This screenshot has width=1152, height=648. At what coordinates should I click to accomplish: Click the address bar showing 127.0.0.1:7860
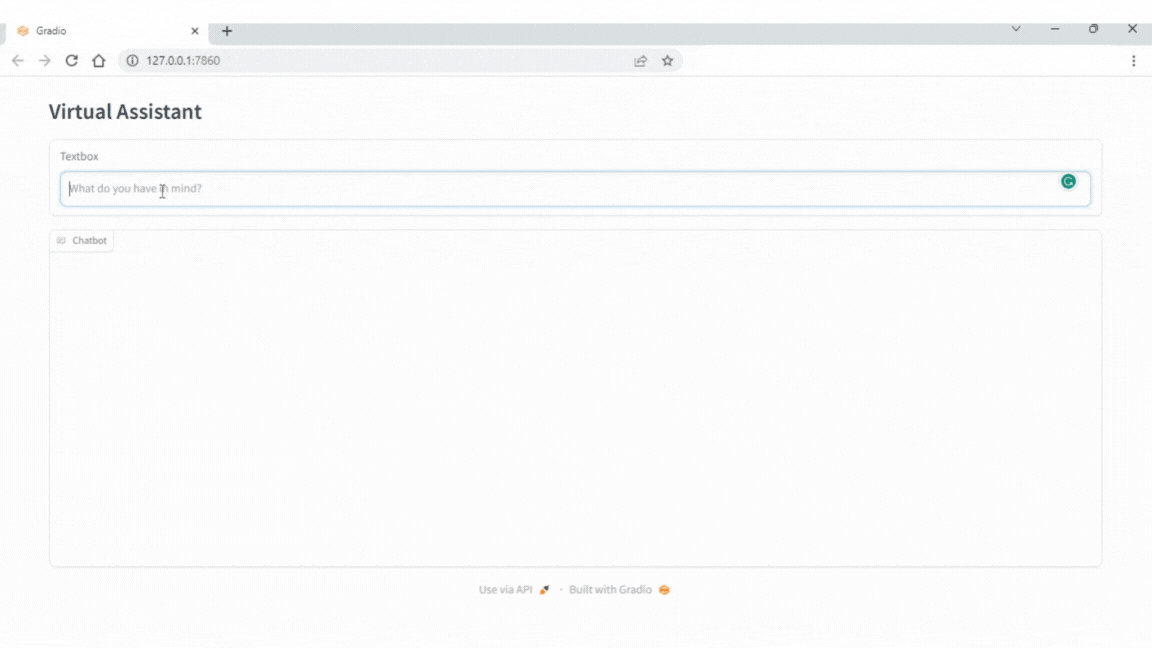tap(400, 61)
